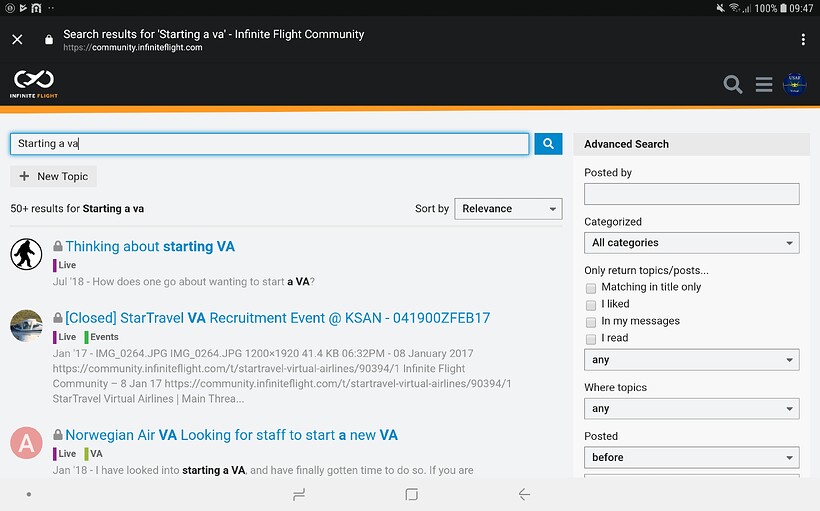Open the 'Where topics' any dropdown
820x511 pixels.
tap(691, 408)
